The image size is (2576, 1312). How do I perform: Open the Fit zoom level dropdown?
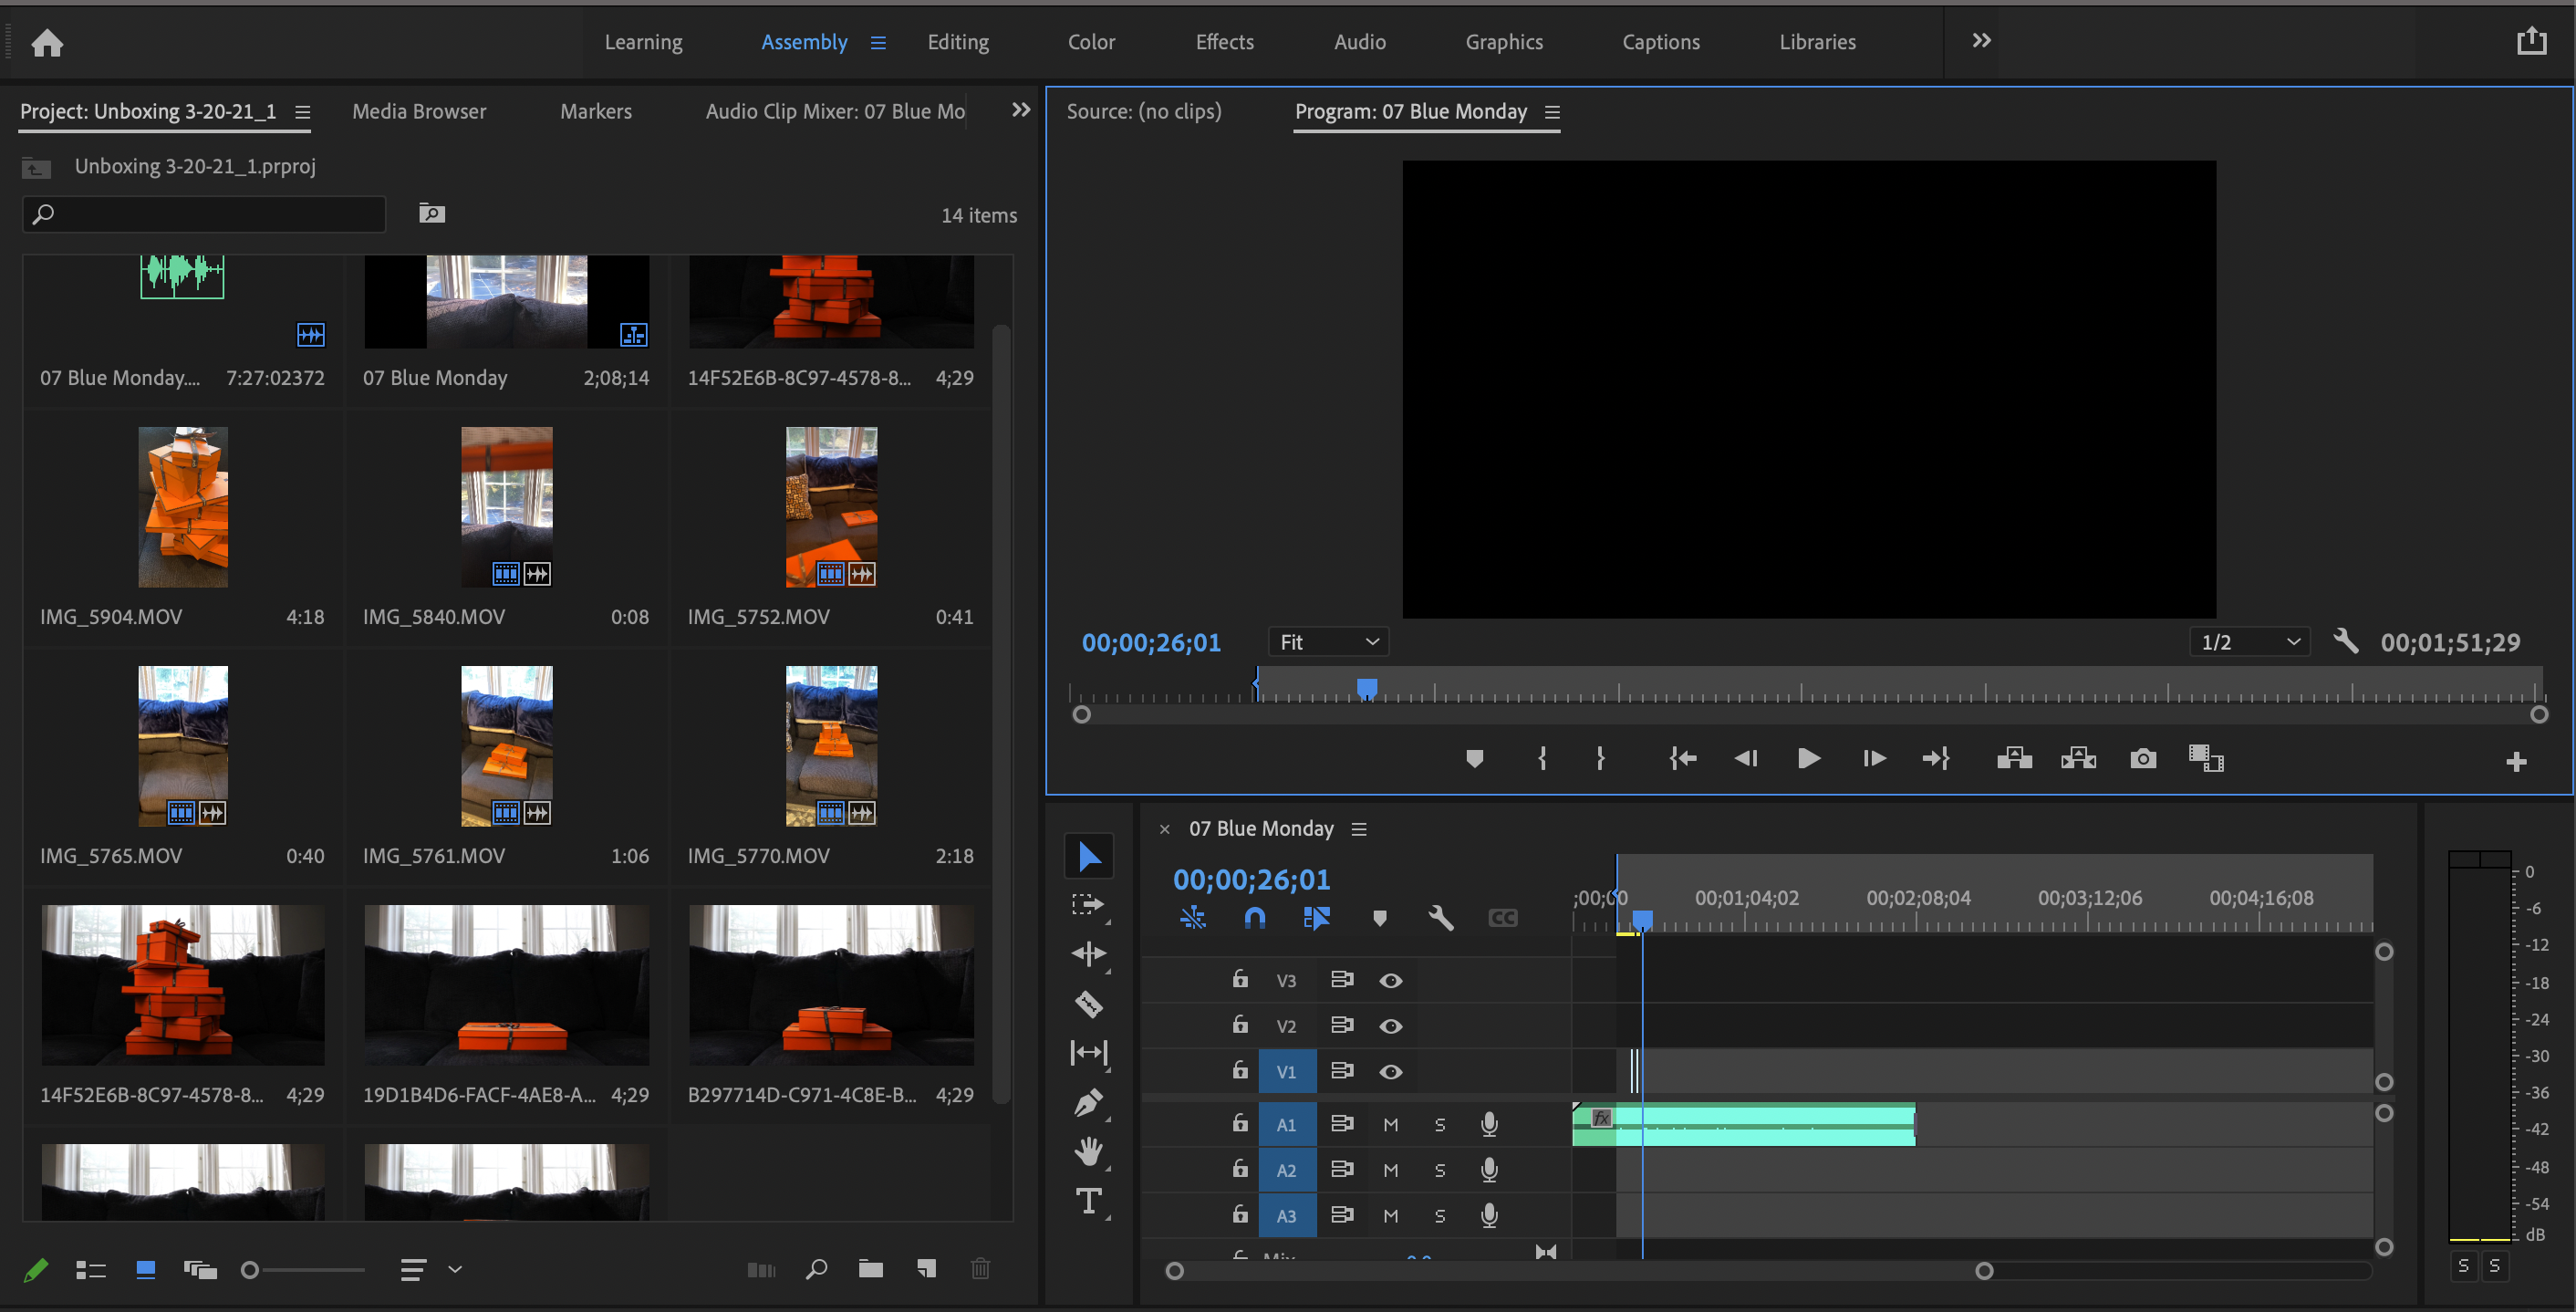[x=1329, y=642]
